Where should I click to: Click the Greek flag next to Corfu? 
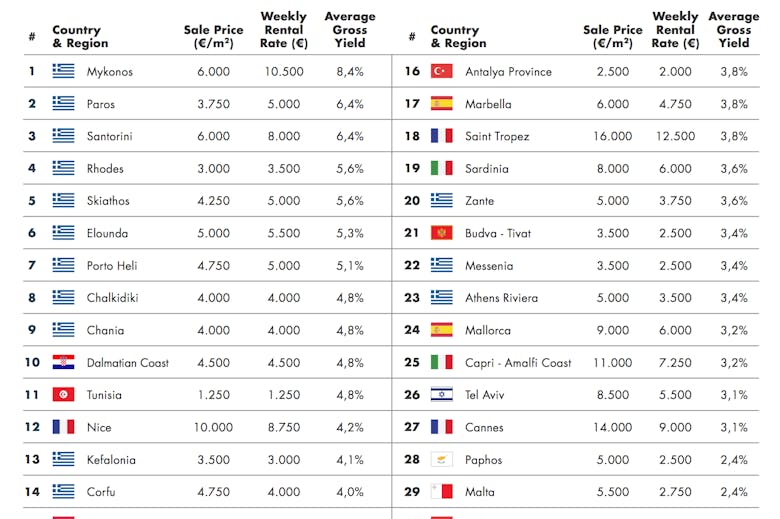64,491
